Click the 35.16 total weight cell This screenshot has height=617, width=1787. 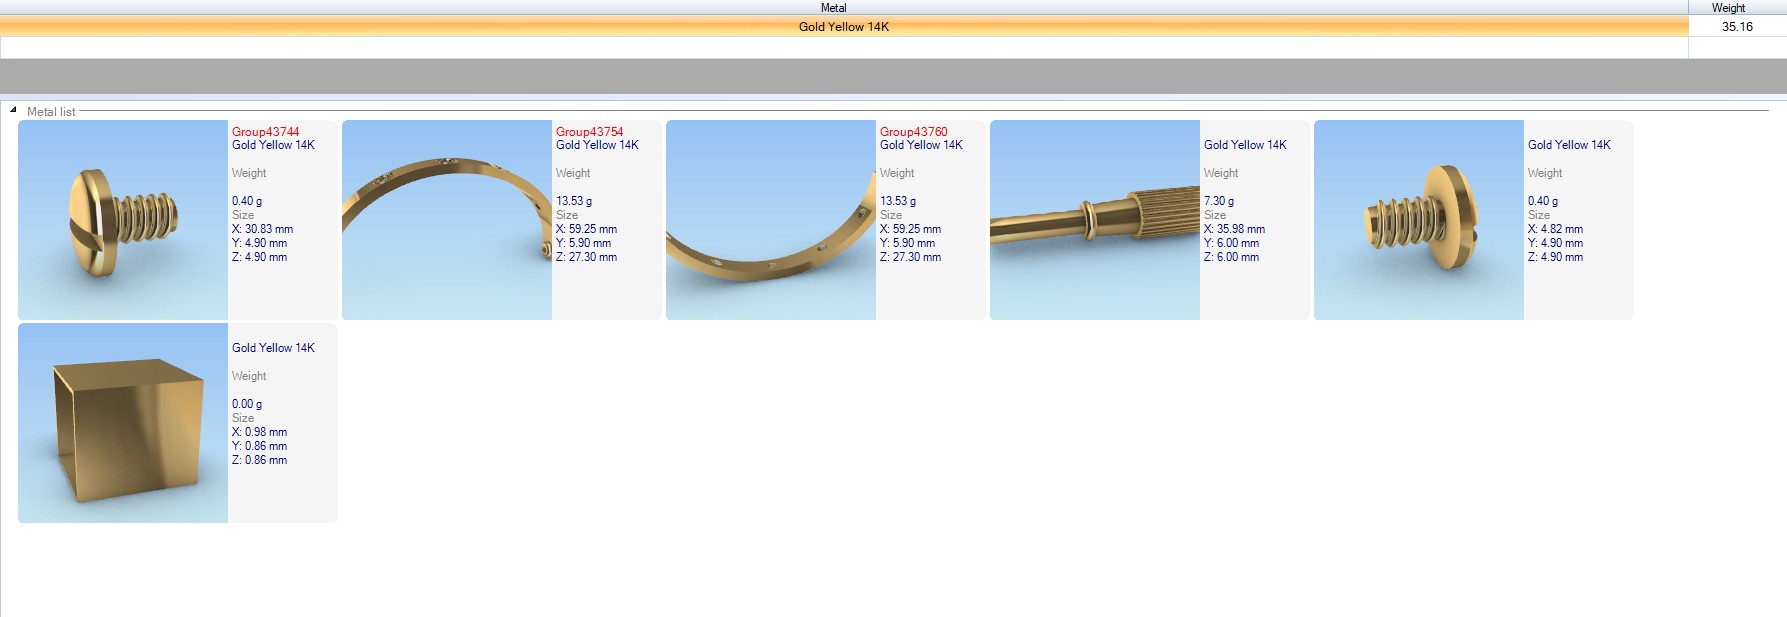(1736, 27)
